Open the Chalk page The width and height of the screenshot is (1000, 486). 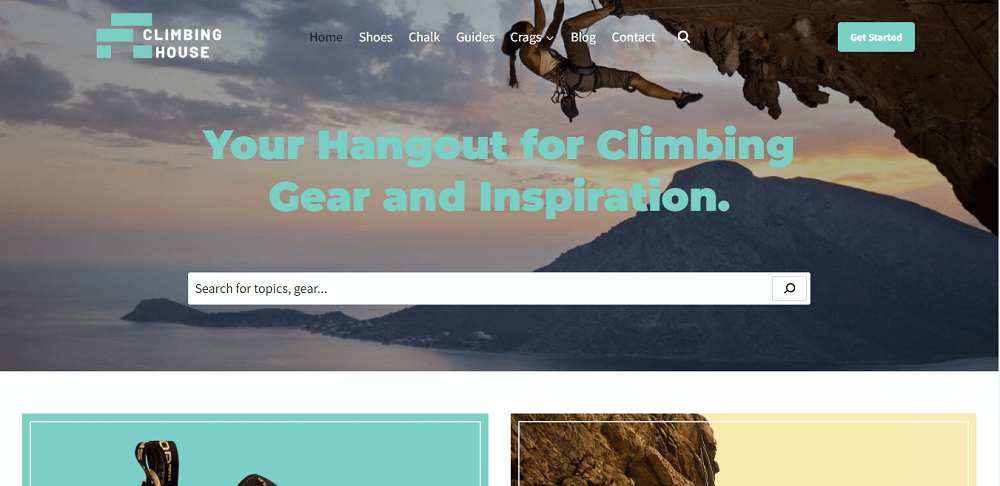tap(424, 37)
